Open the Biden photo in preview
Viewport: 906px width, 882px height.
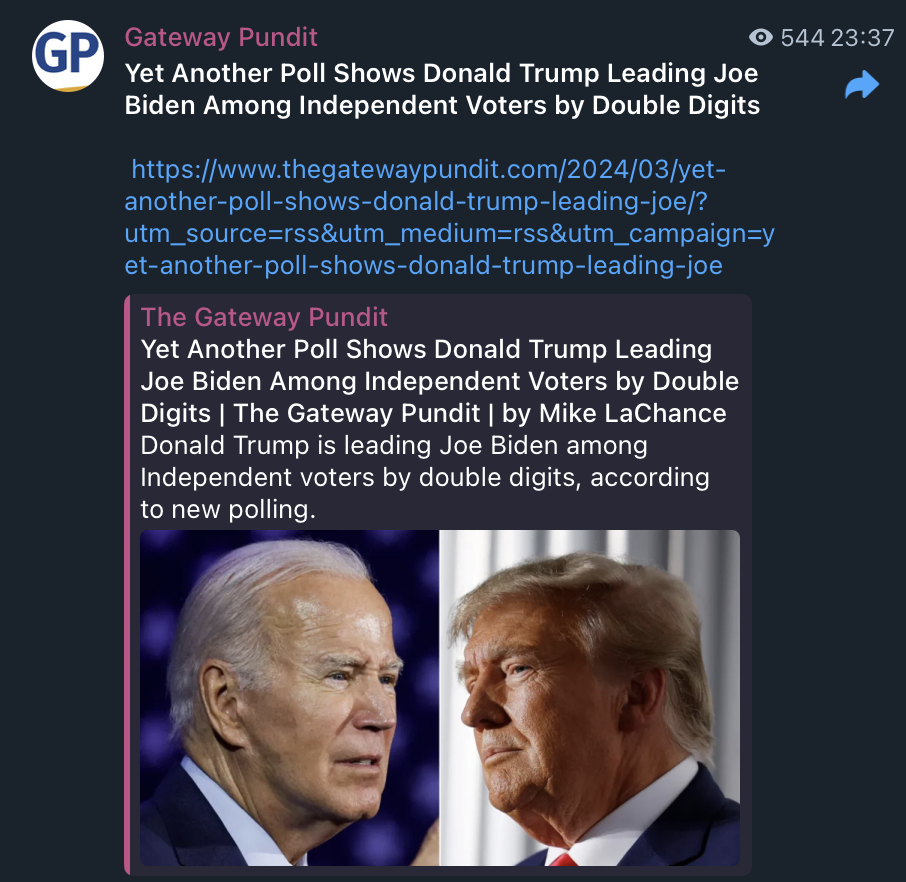point(289,698)
